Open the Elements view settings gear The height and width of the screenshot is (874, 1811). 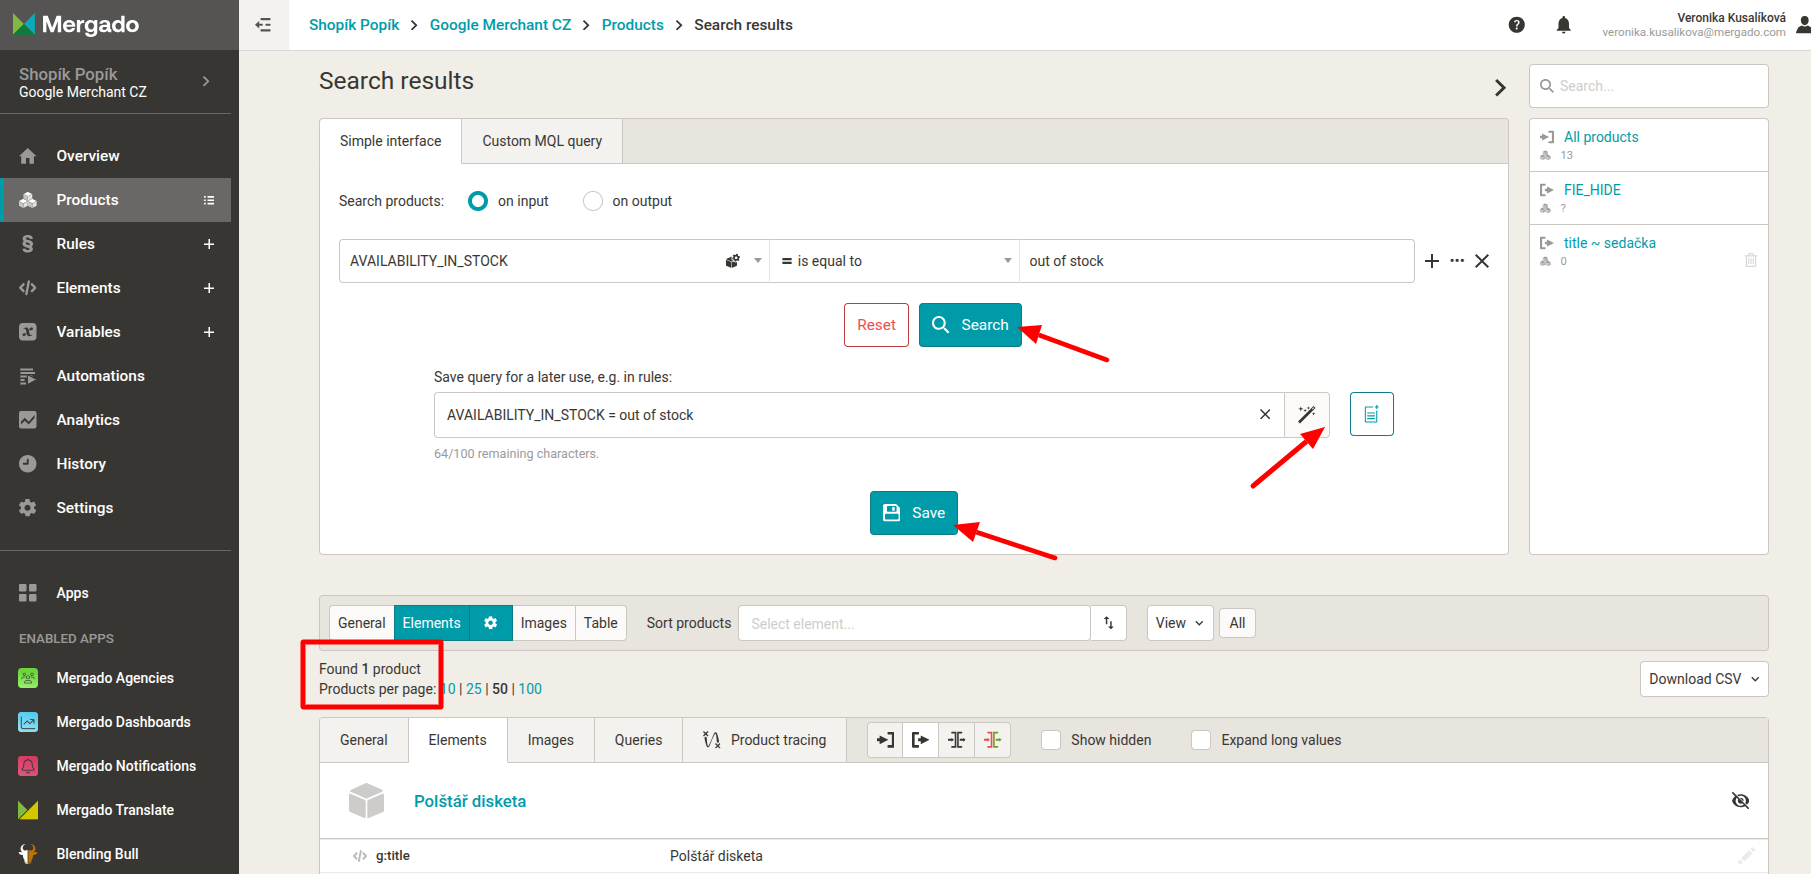pos(491,623)
